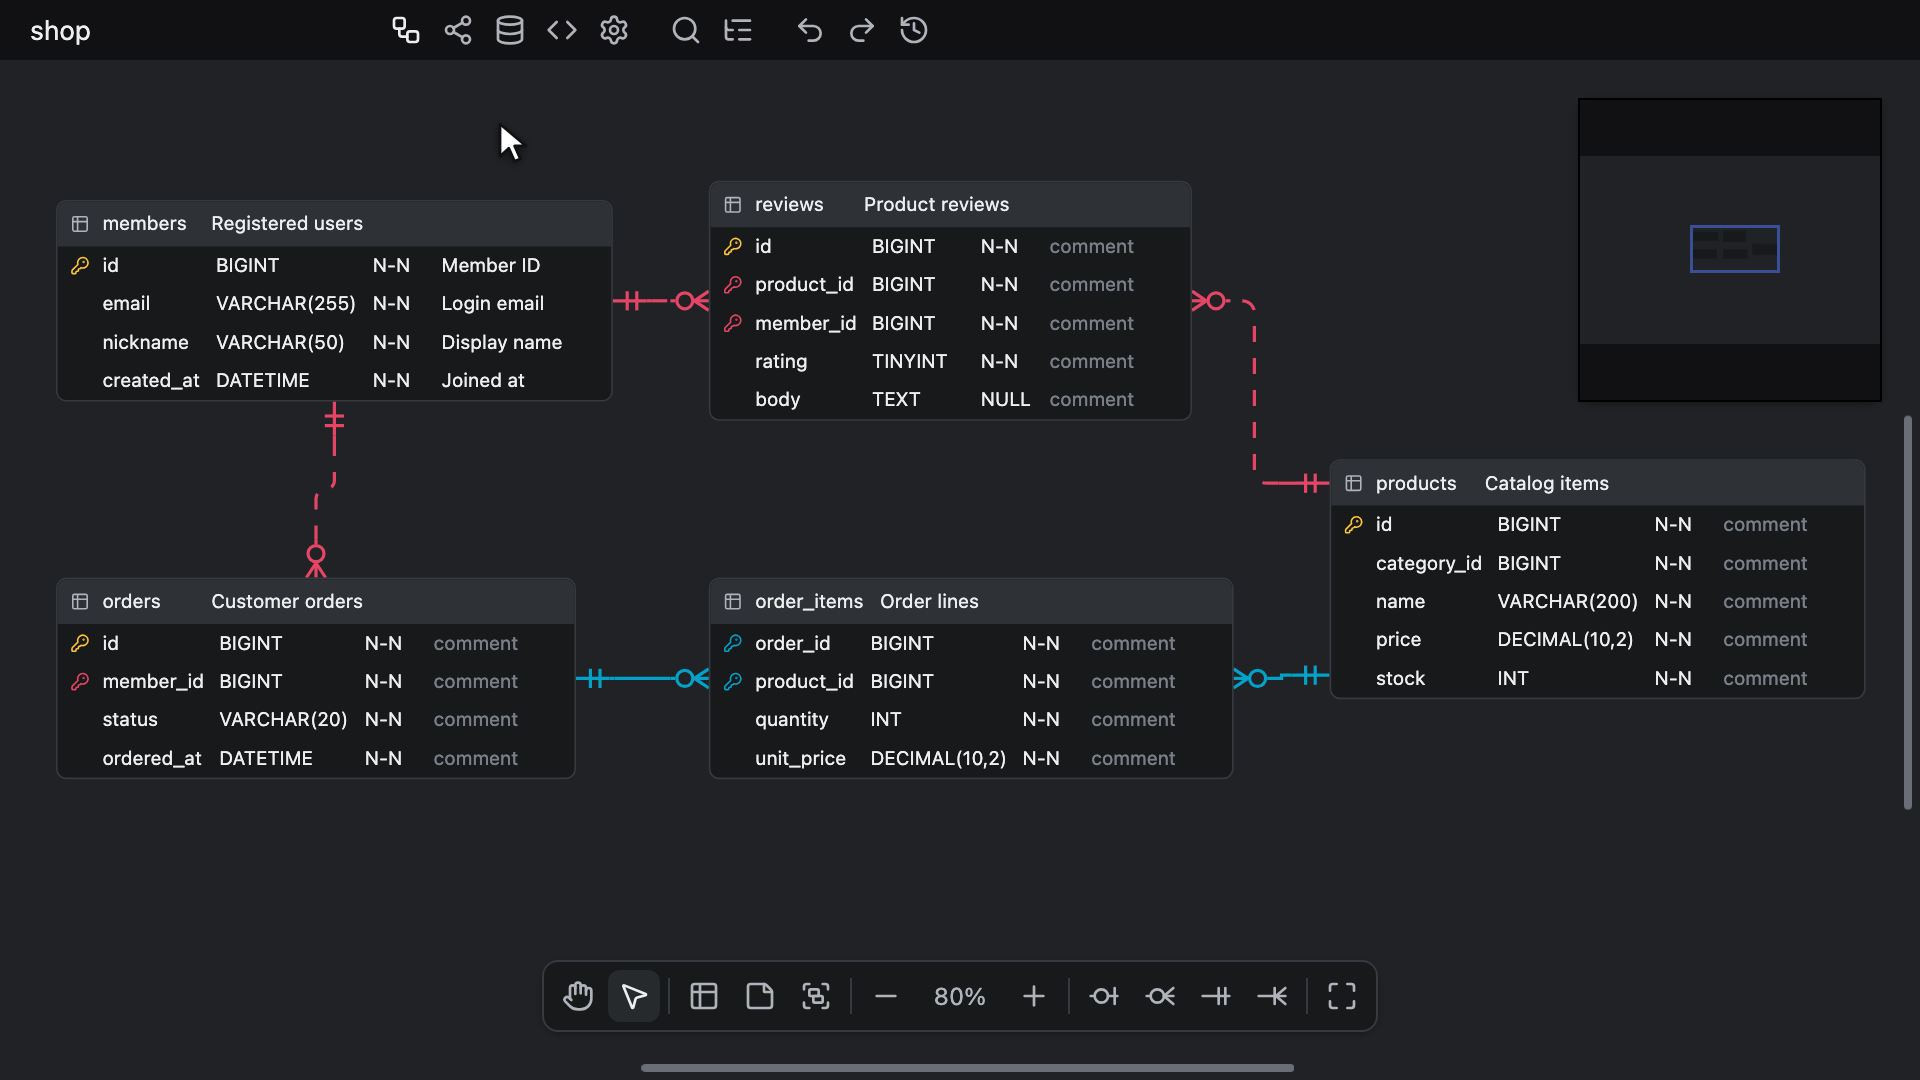Open the settings gear icon

point(614,30)
